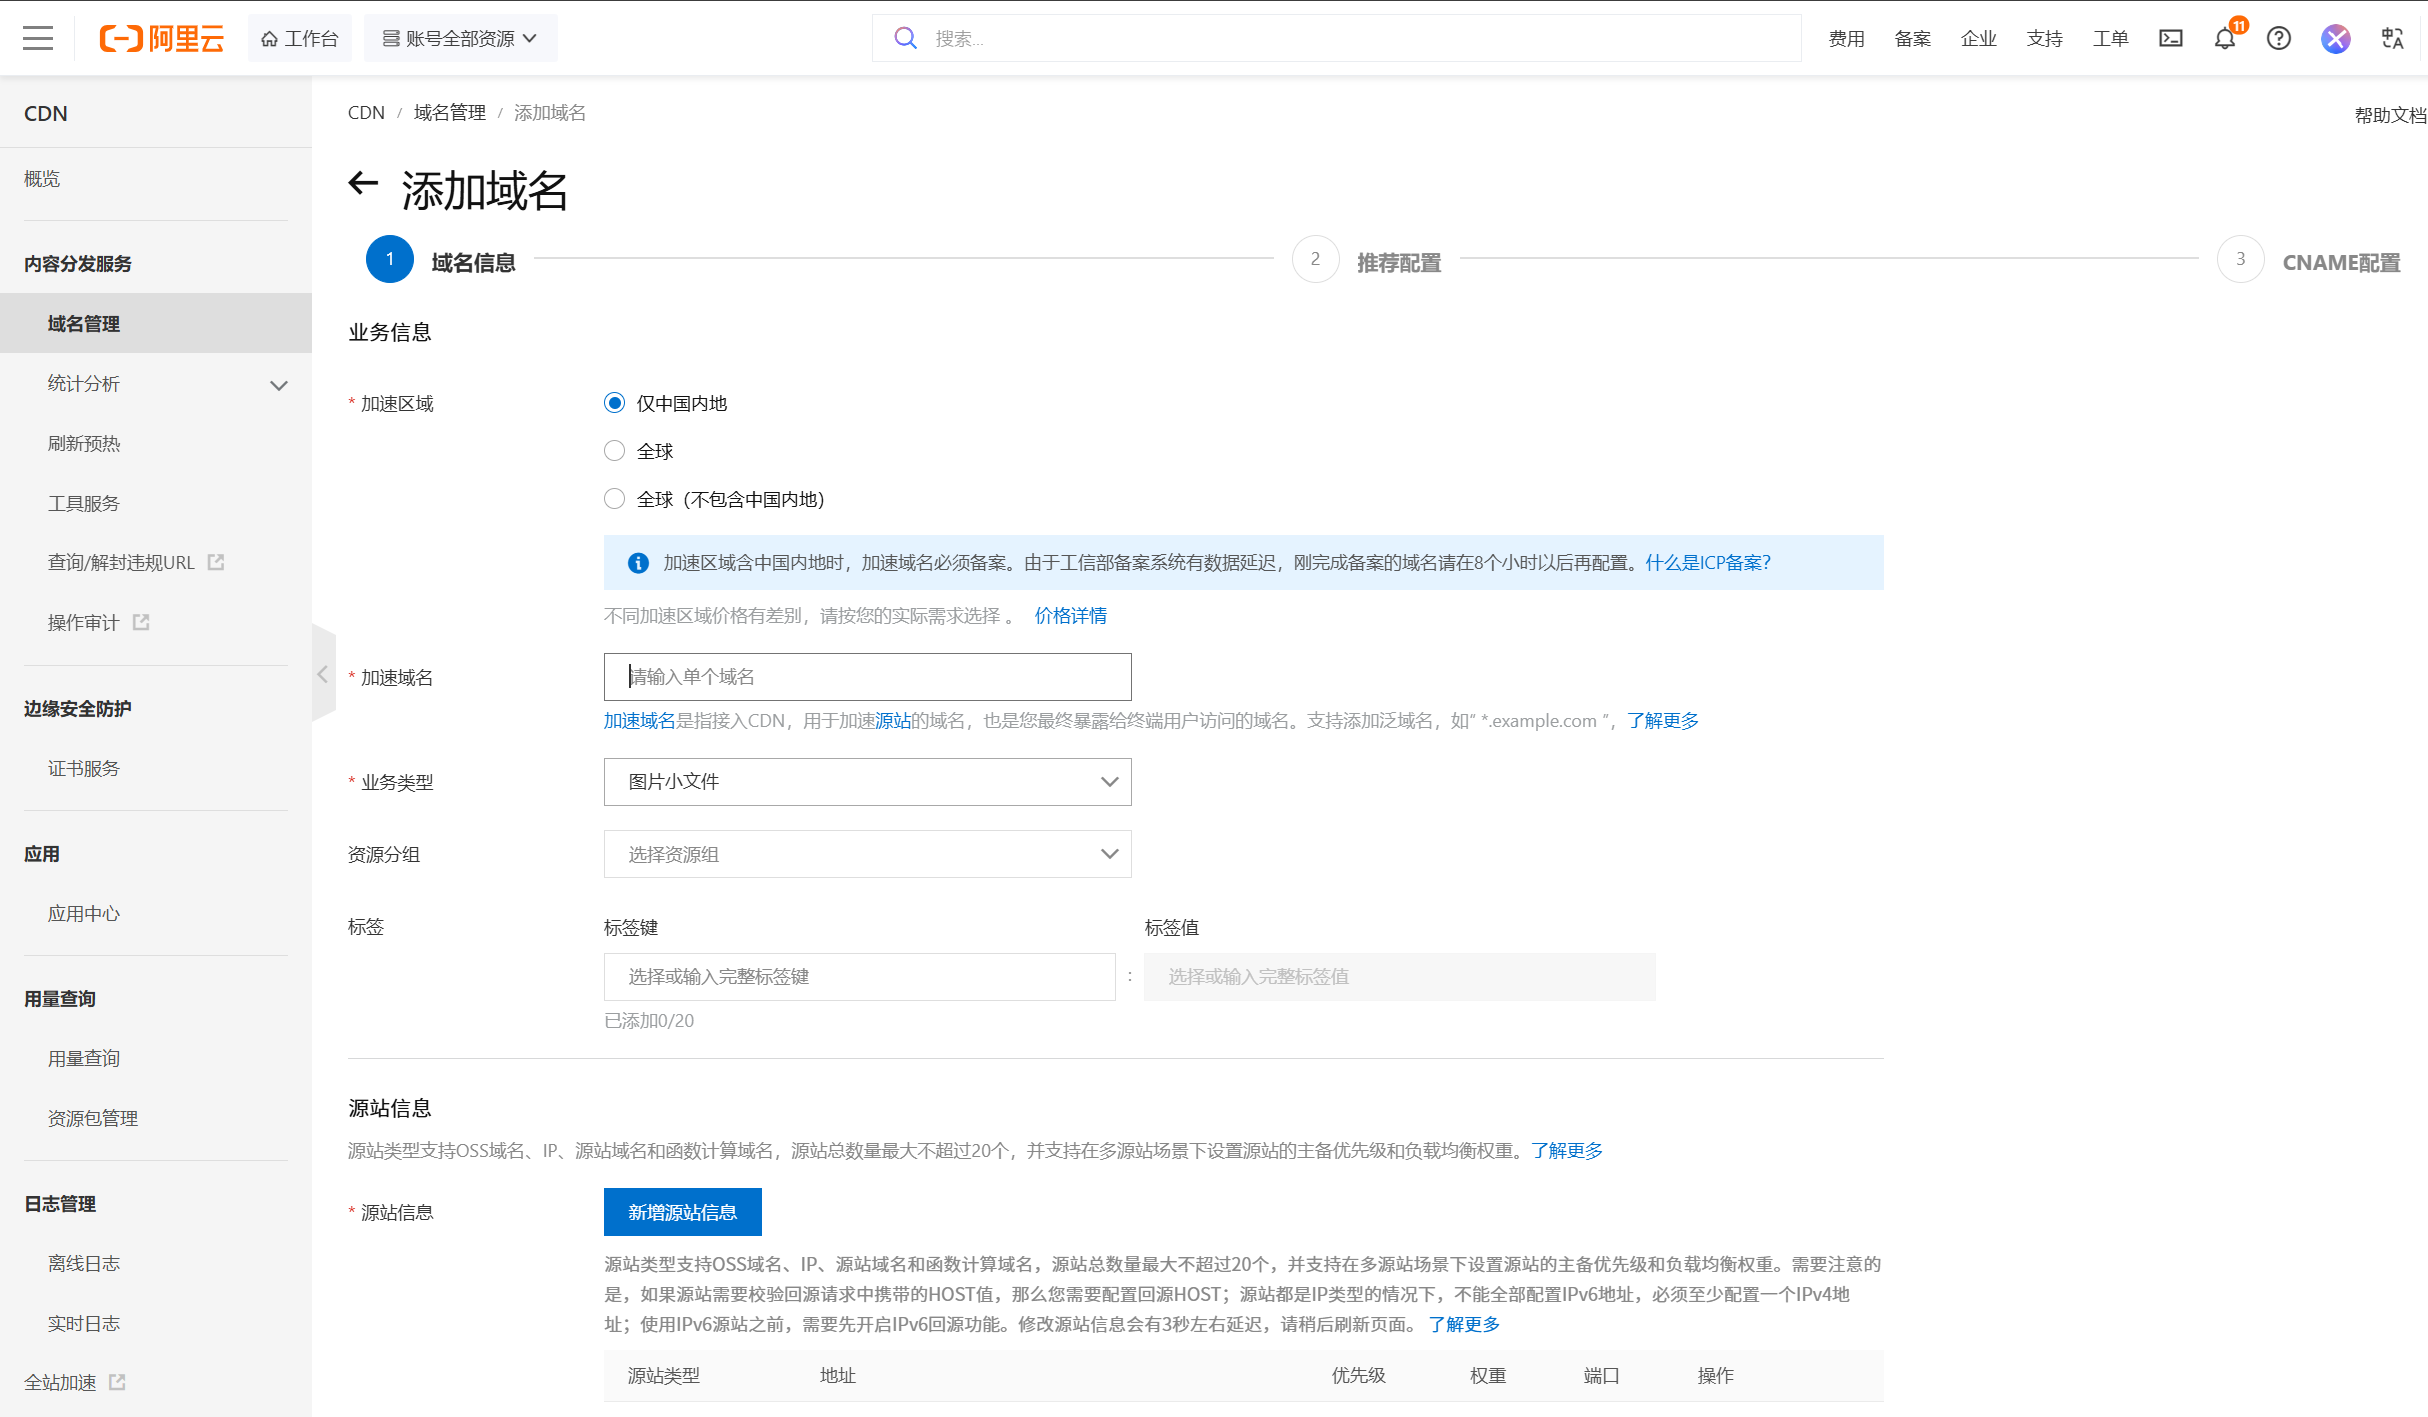Click the 新增源站信息 button
This screenshot has height=1417, width=2428.
pyautogui.click(x=682, y=1212)
